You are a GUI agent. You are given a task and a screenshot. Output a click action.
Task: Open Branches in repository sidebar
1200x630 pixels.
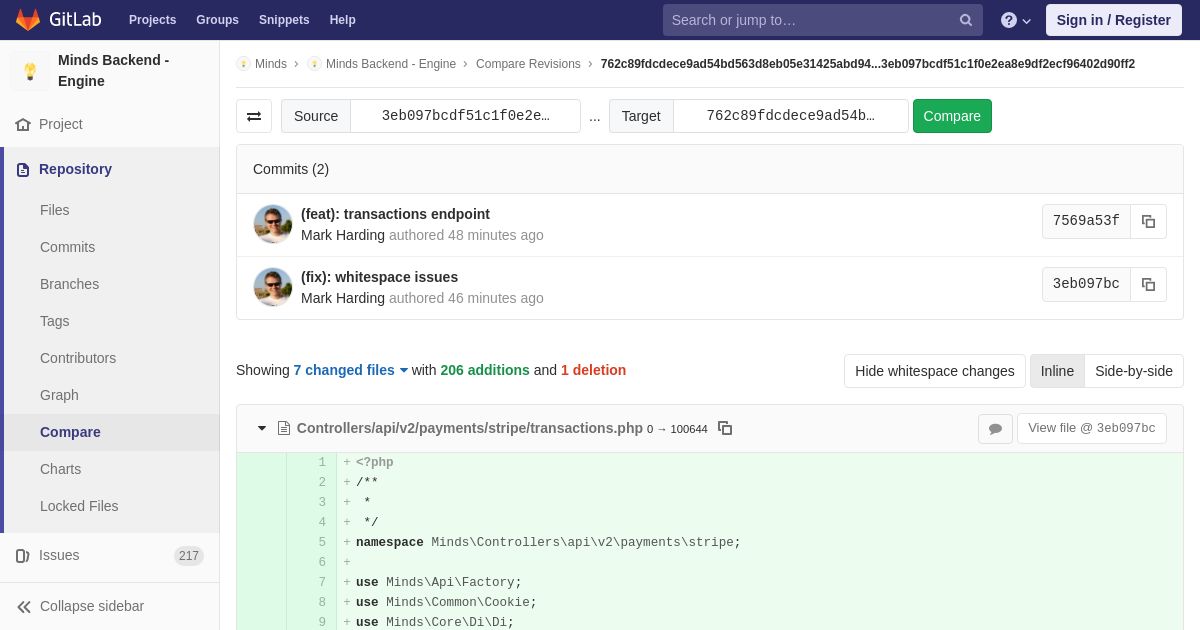tap(69, 284)
